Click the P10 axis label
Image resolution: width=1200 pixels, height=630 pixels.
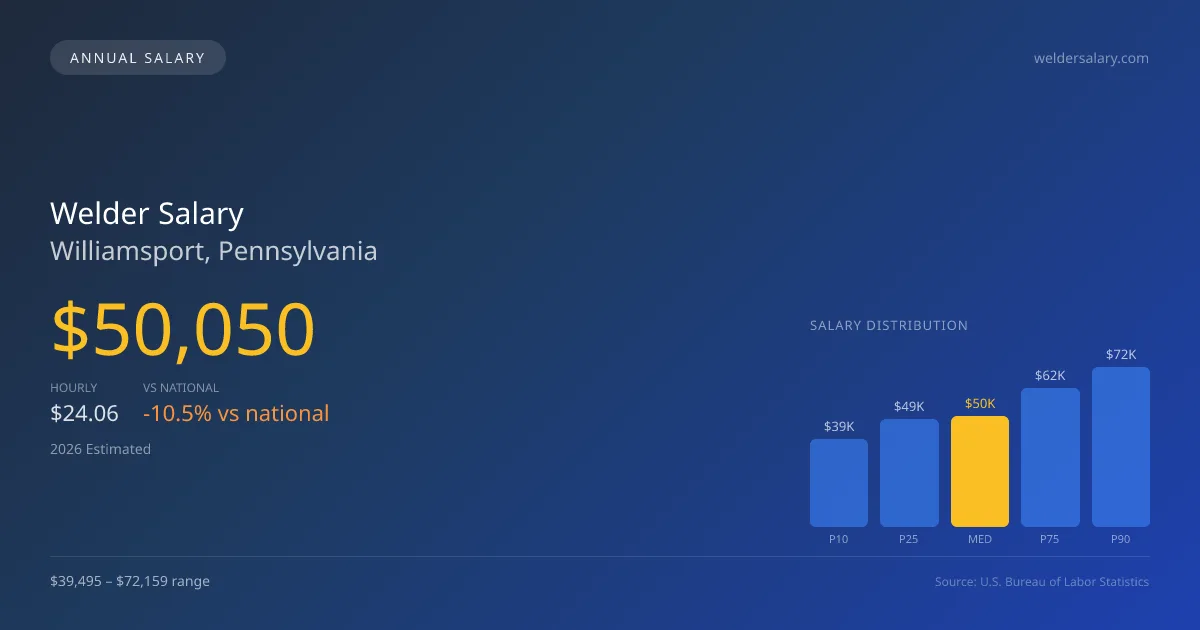pos(839,539)
